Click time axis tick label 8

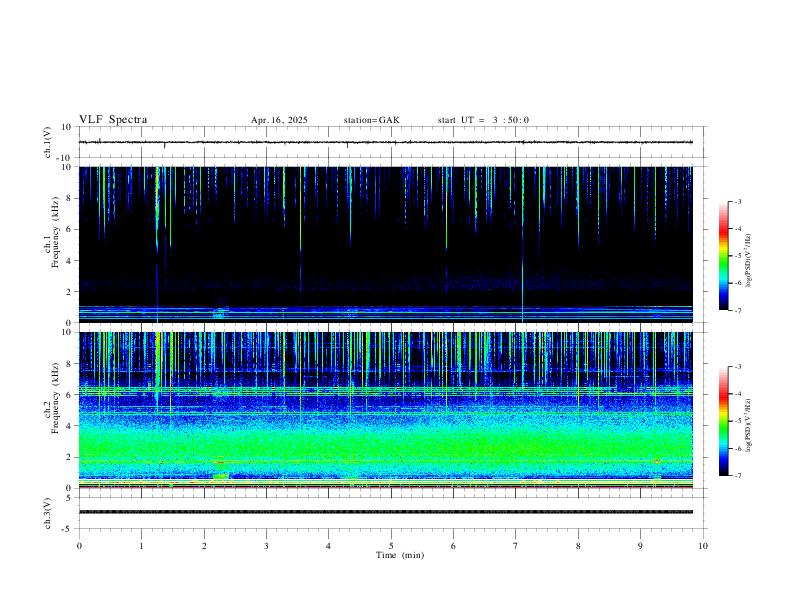coord(578,546)
